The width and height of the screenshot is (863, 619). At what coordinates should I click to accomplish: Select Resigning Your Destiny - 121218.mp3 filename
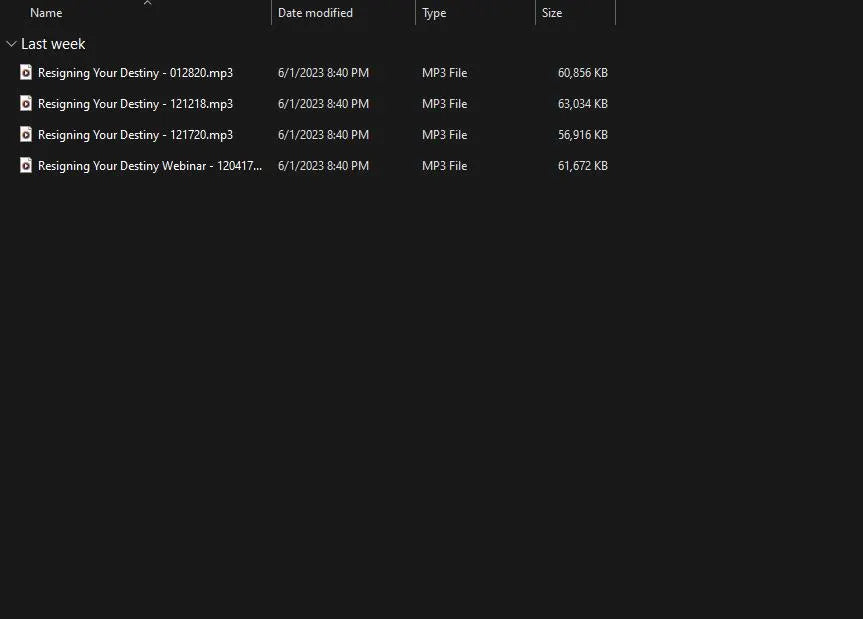(x=135, y=104)
